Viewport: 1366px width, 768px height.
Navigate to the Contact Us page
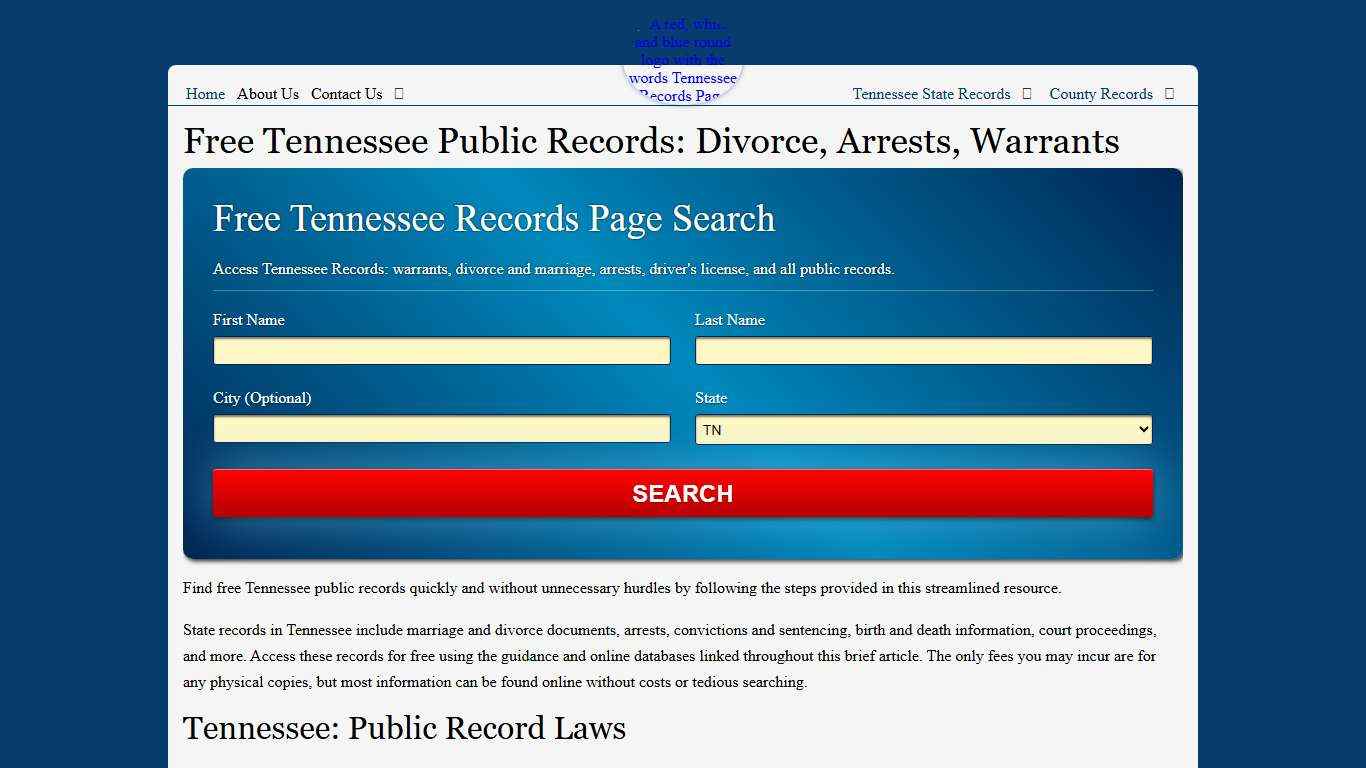[346, 94]
